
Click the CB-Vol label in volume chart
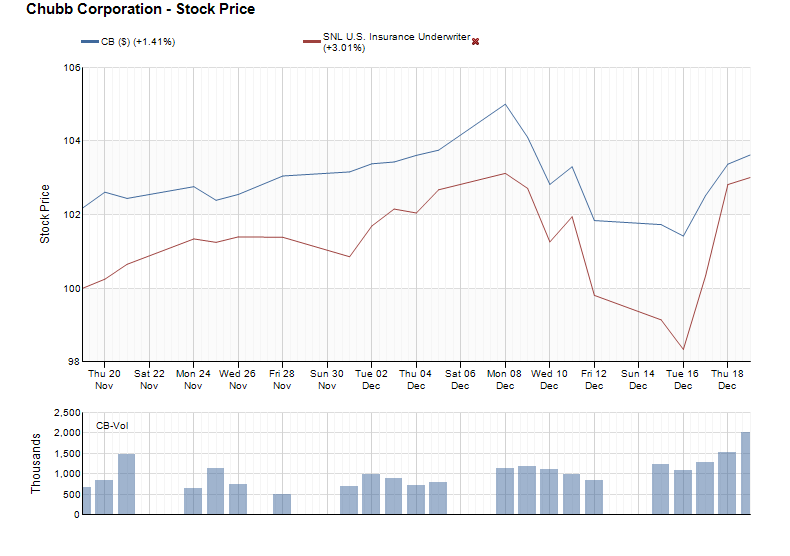(x=111, y=426)
